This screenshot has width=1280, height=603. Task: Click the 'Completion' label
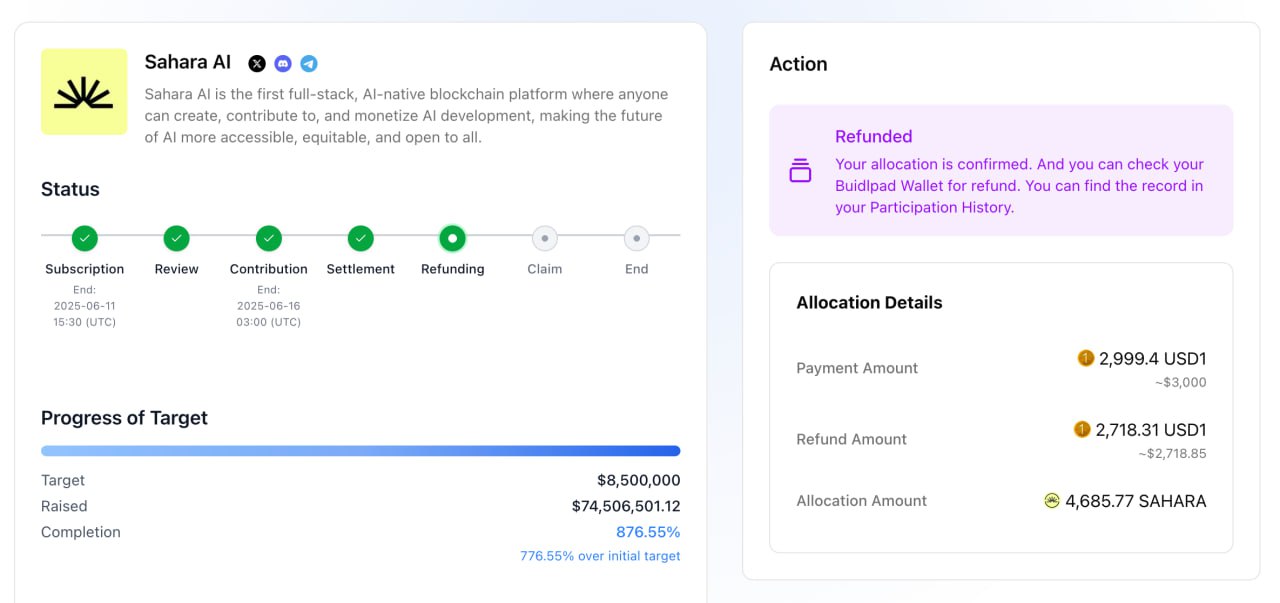(x=81, y=532)
